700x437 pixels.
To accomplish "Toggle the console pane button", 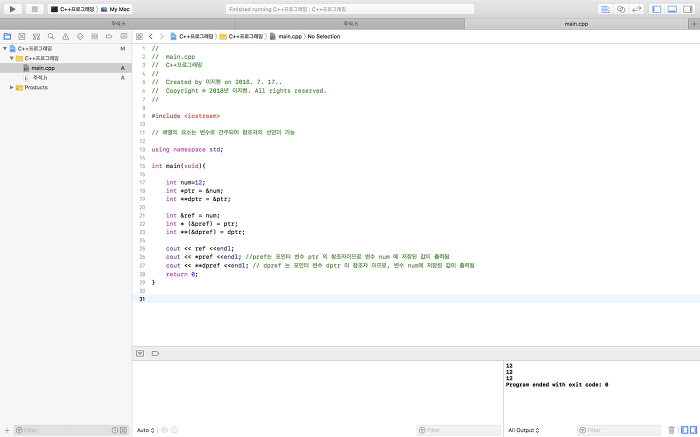I will pyautogui.click(x=693, y=430).
